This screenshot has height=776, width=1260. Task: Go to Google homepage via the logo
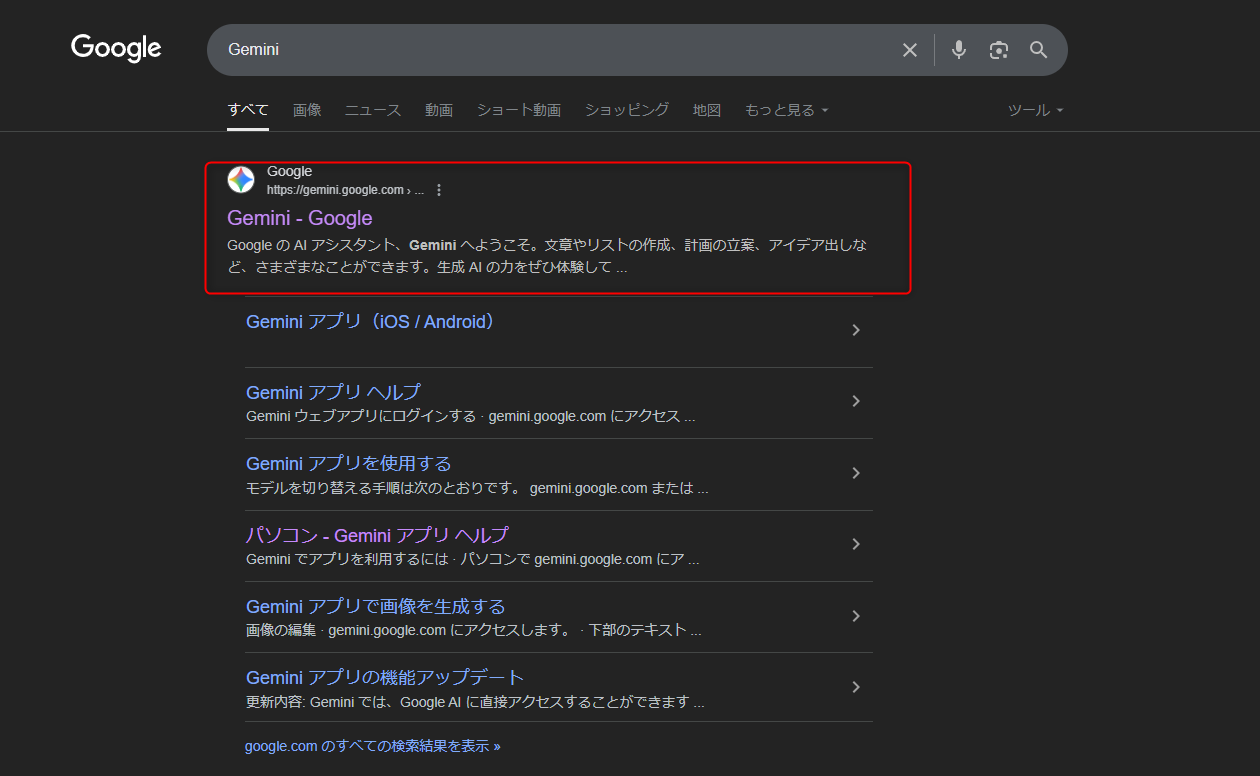pos(115,47)
